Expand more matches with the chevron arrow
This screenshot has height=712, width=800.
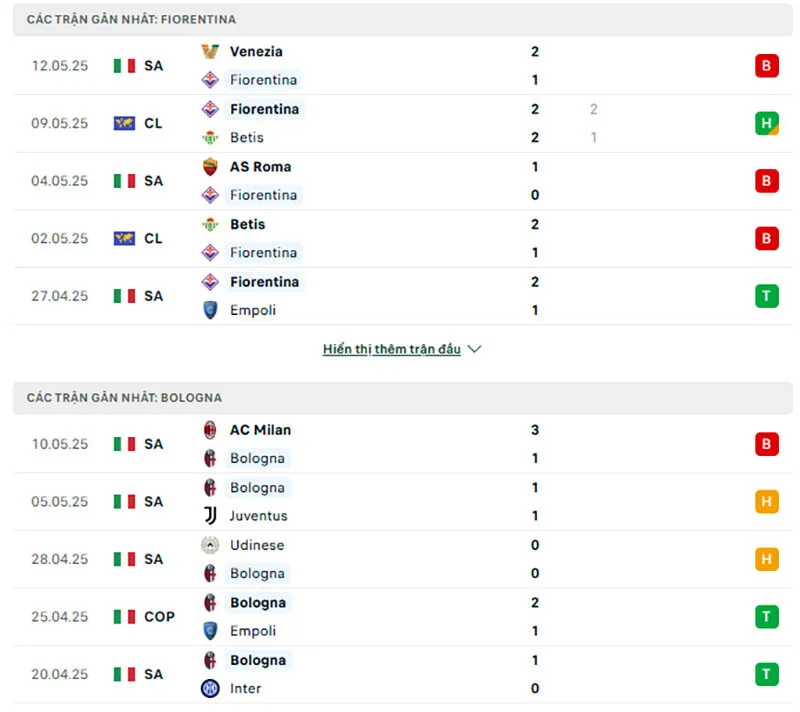[474, 349]
